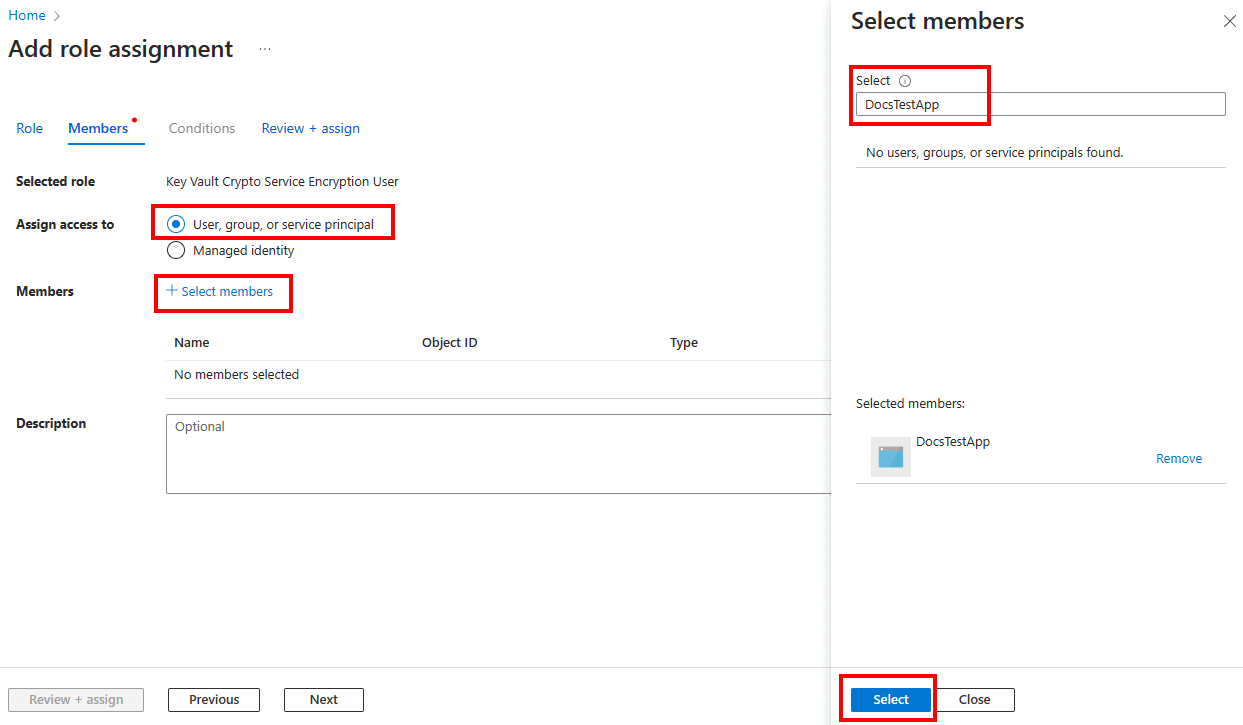
Task: Click the Next button
Action: (323, 699)
